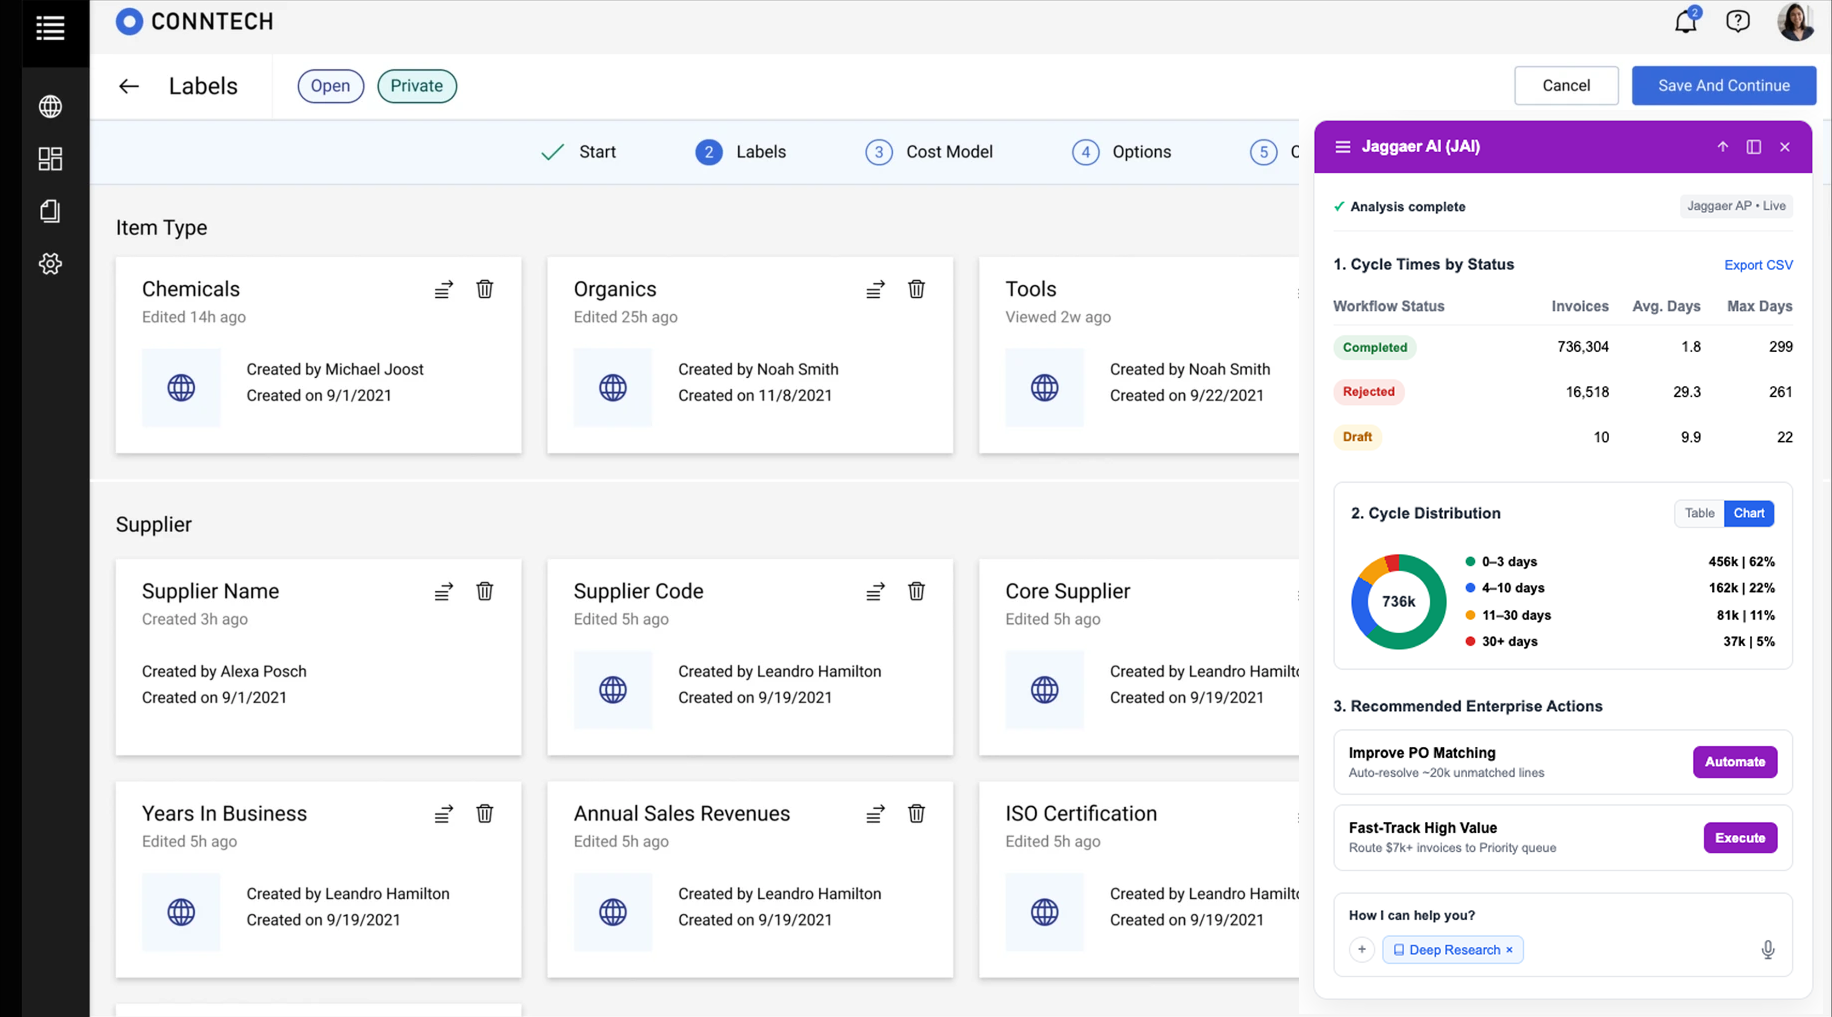
Task: Click the Draft status badge
Action: [x=1357, y=437]
